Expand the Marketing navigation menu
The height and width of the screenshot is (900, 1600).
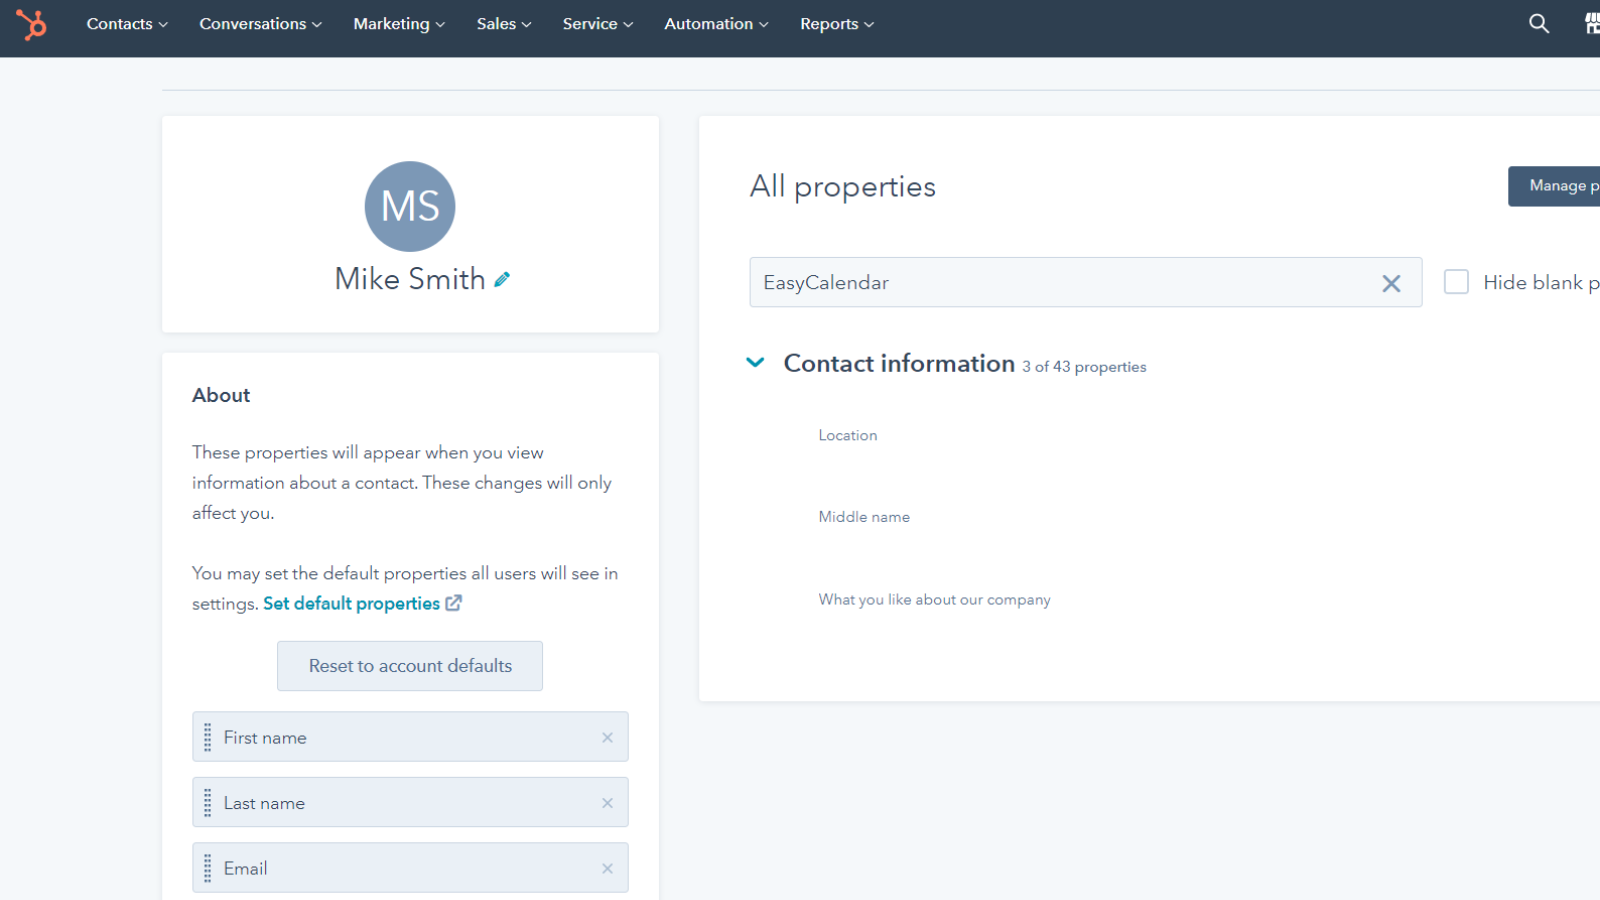399,24
